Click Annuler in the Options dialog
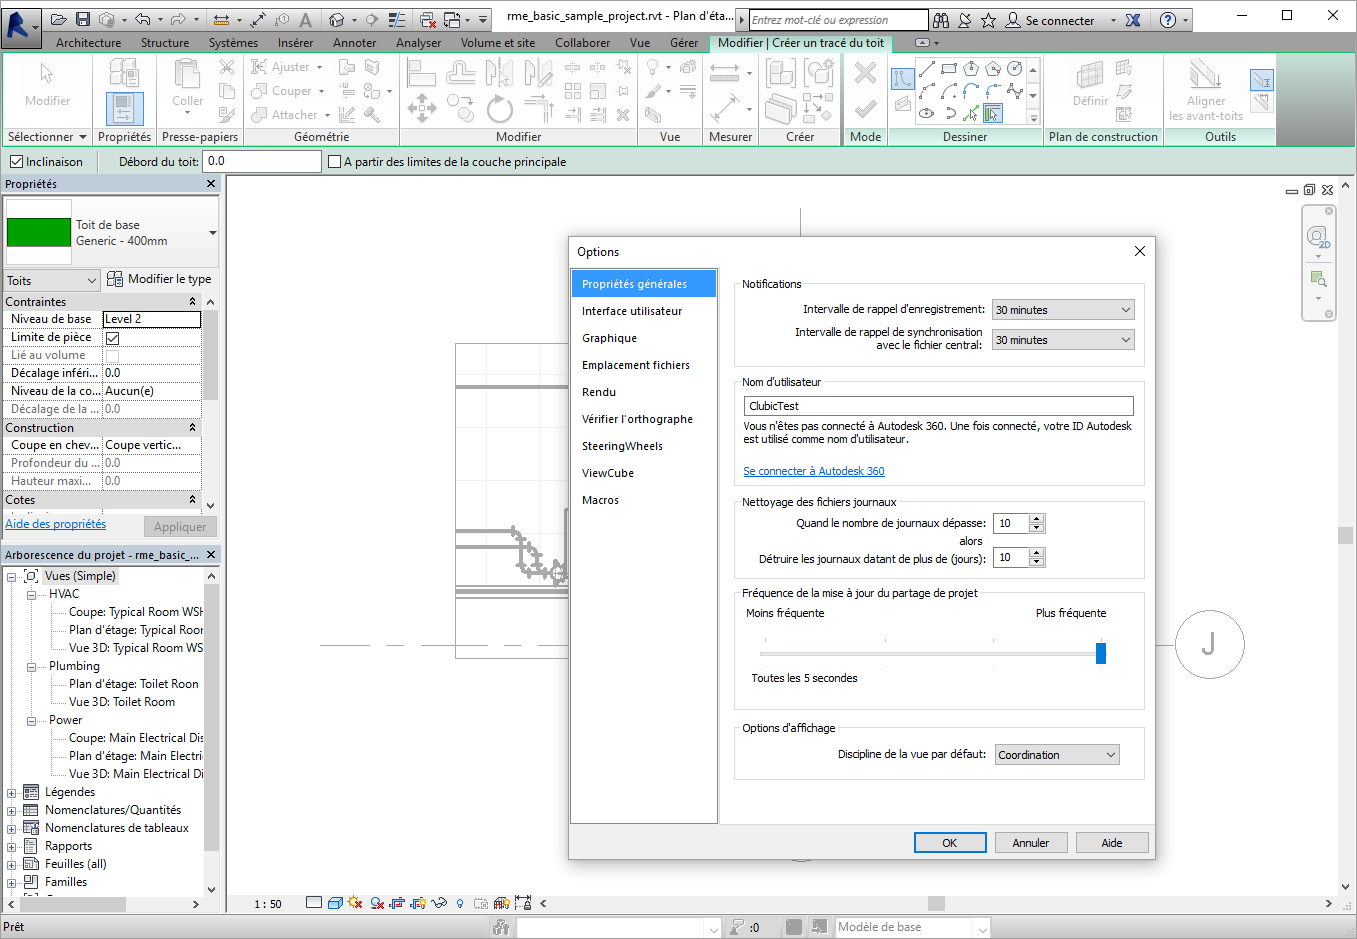 tap(1031, 843)
